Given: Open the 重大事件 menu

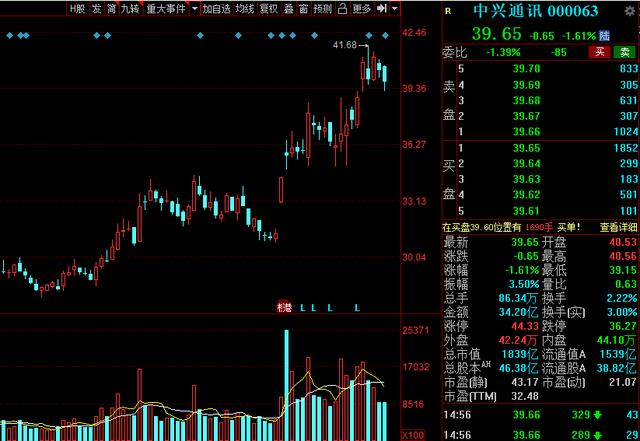Looking at the screenshot, I should (x=166, y=9).
